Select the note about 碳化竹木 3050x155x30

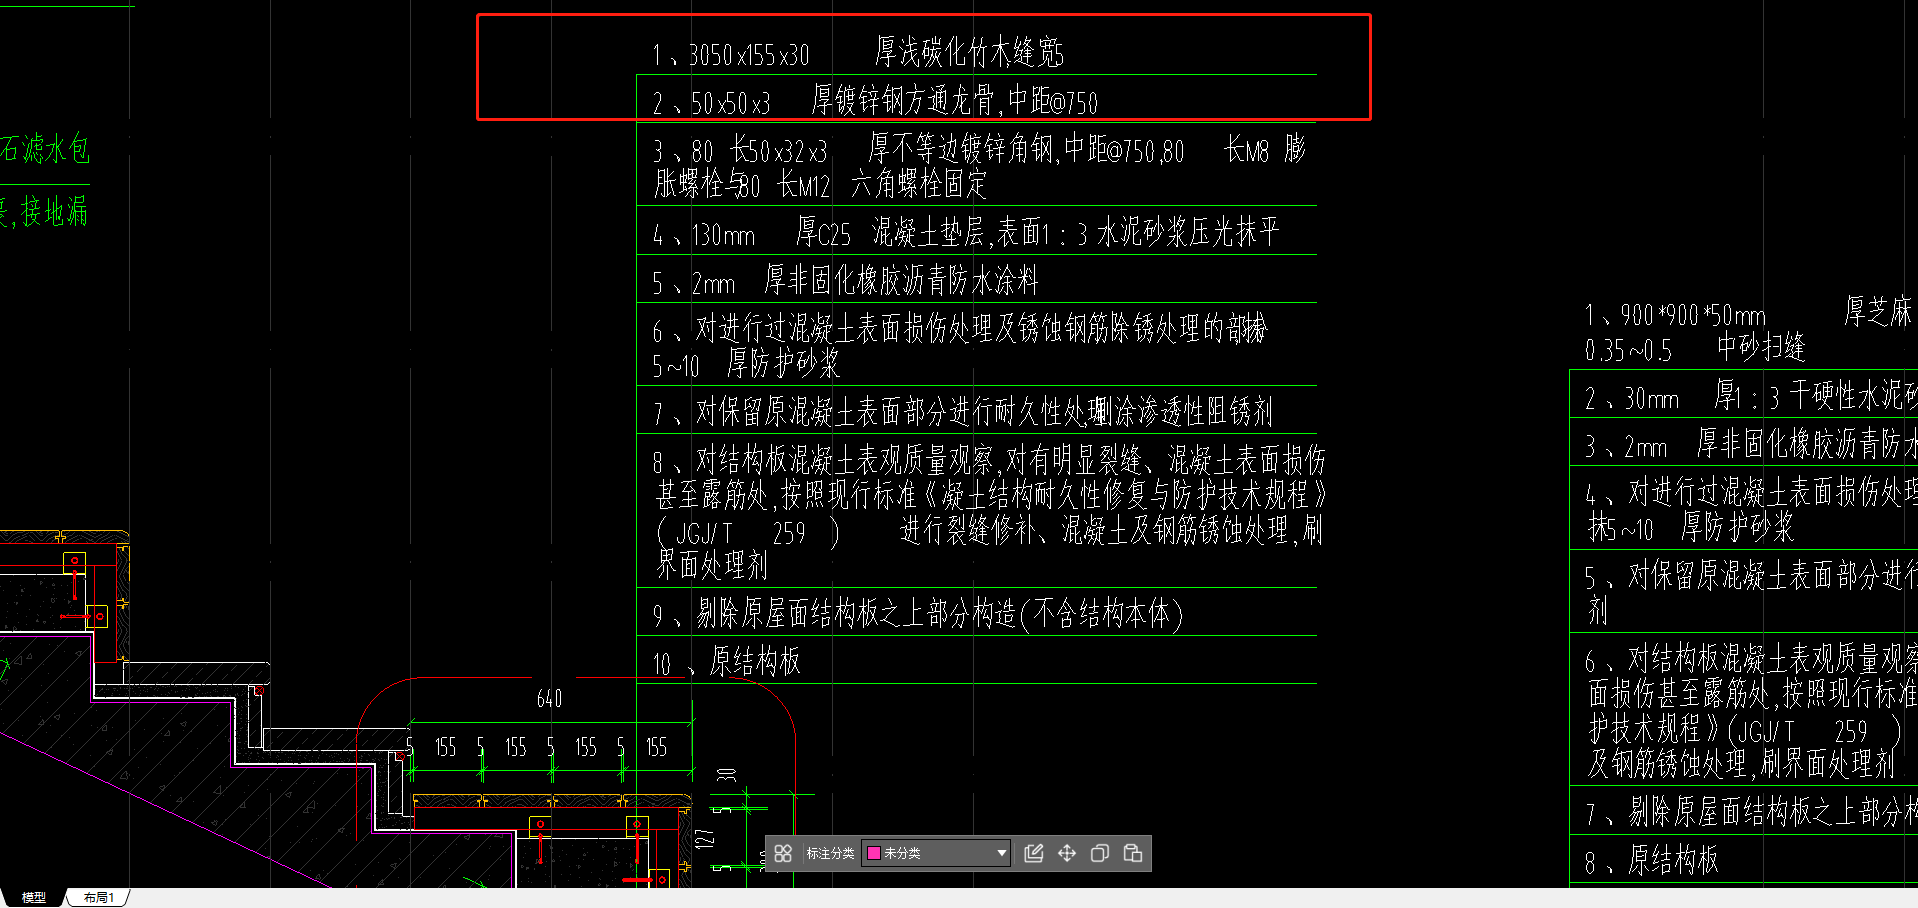point(858,53)
